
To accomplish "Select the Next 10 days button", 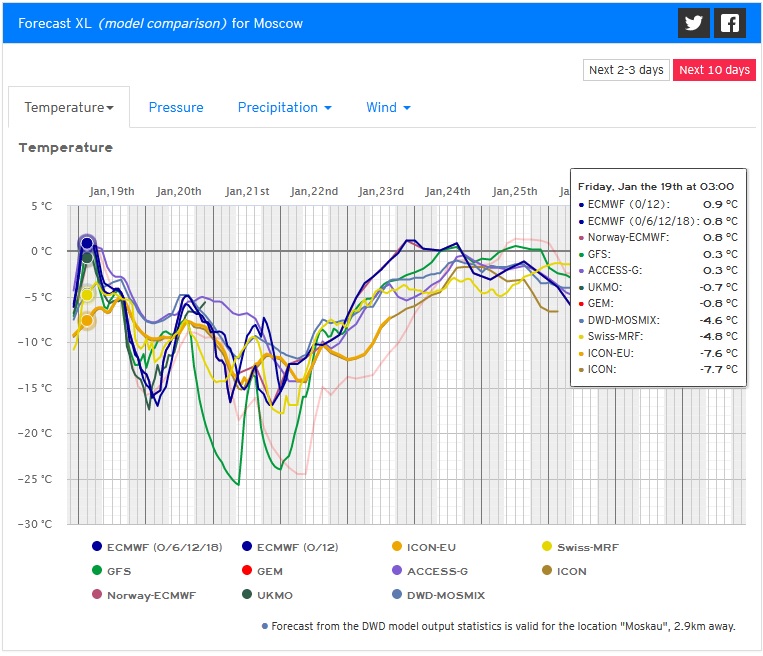I will point(714,70).
